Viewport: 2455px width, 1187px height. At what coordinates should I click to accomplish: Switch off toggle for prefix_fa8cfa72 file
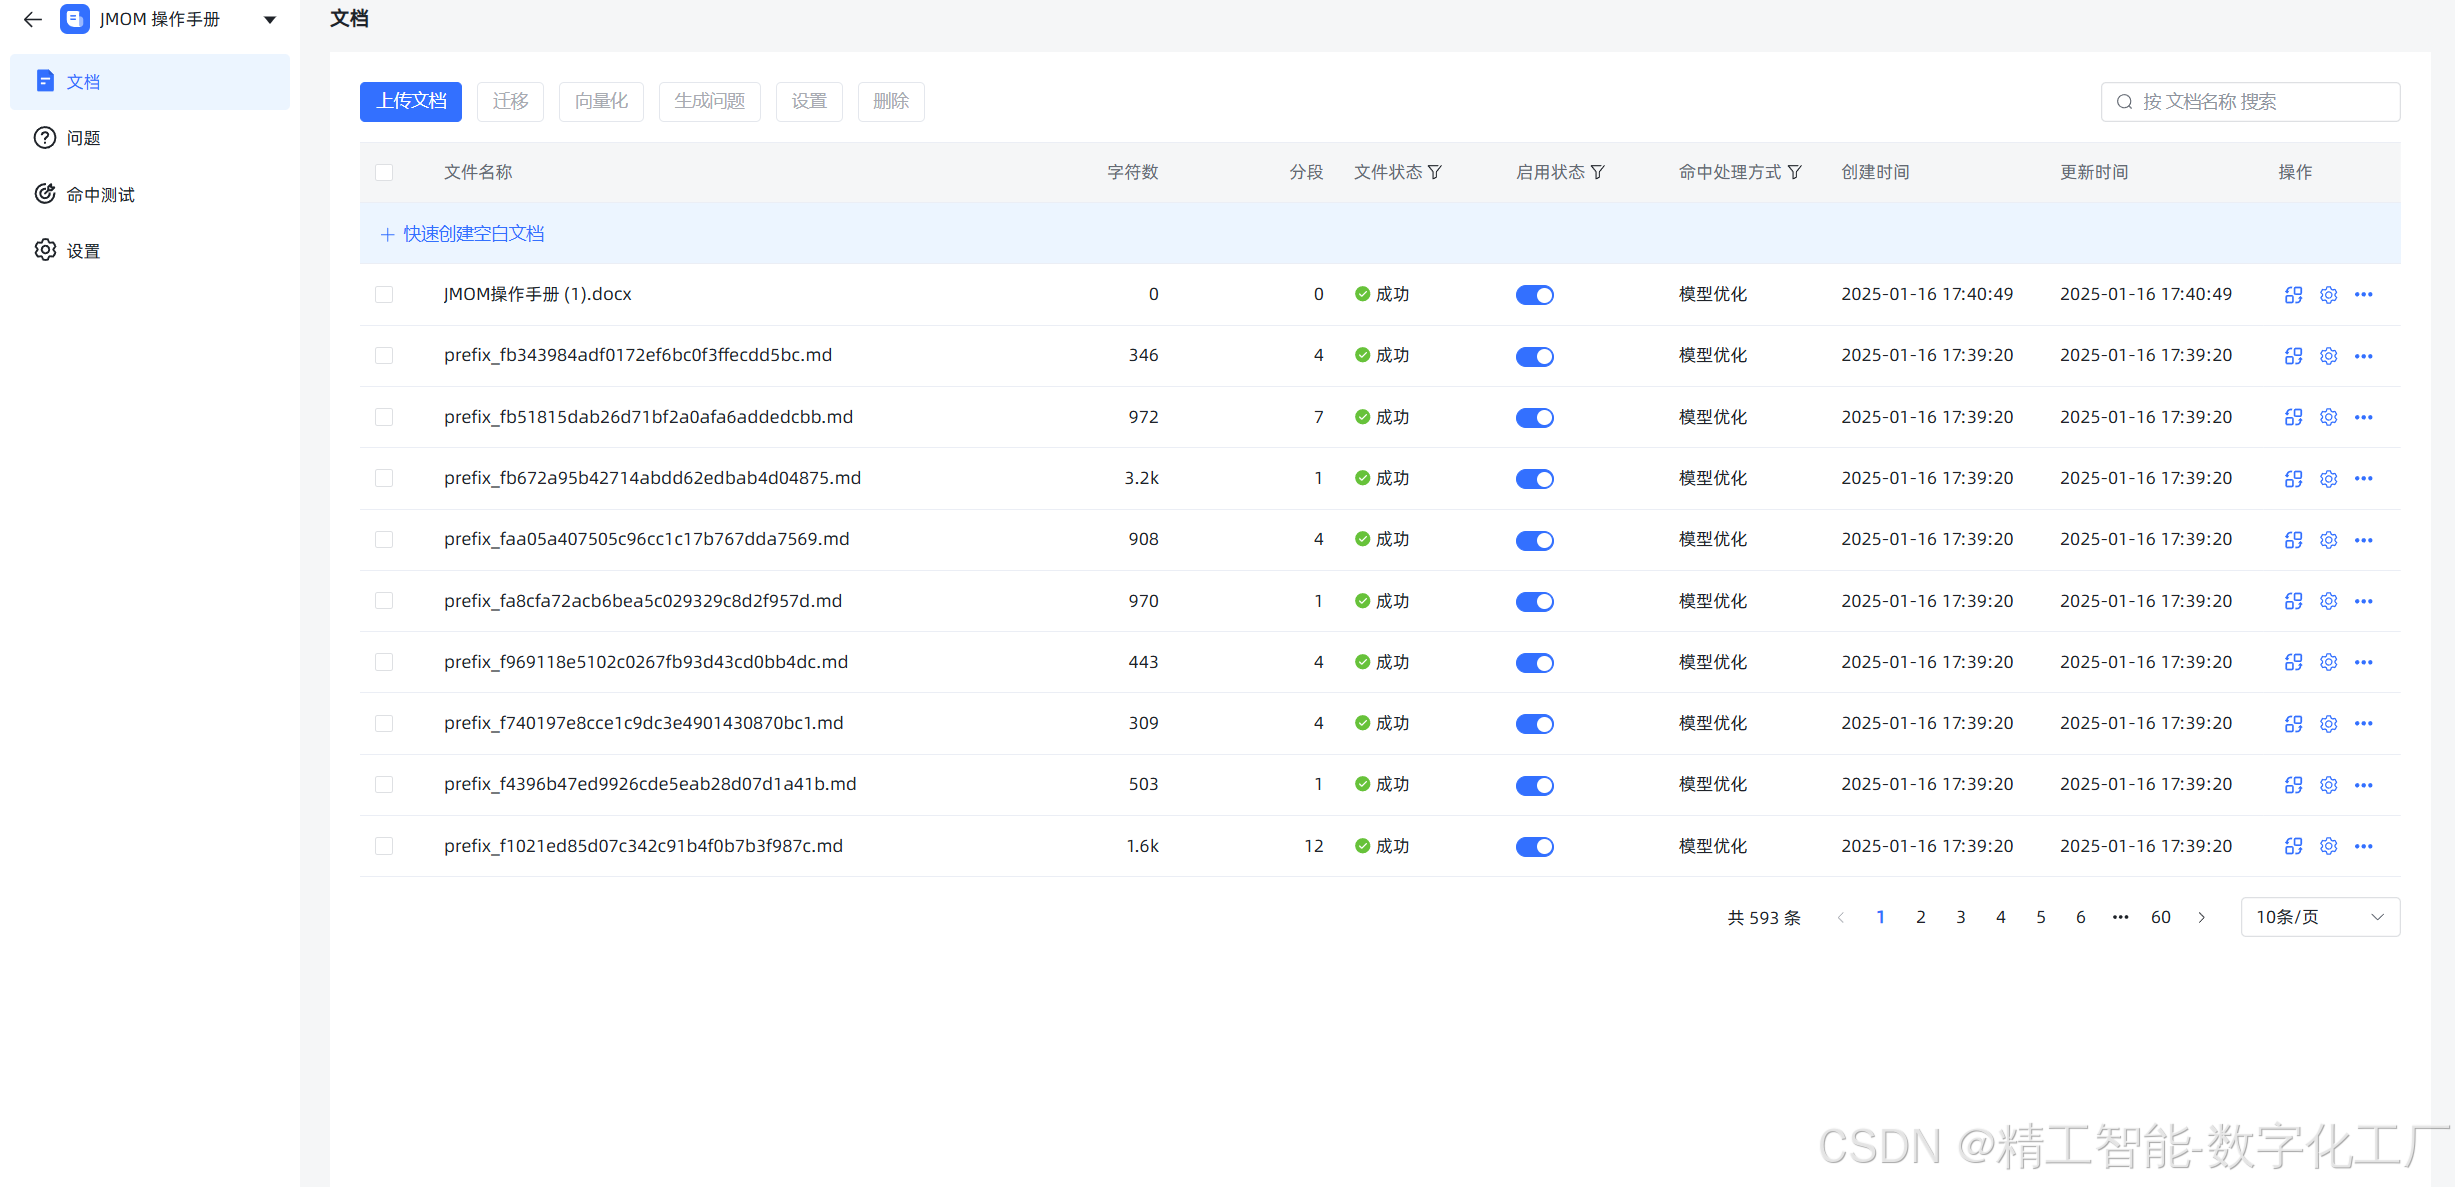(x=1534, y=601)
